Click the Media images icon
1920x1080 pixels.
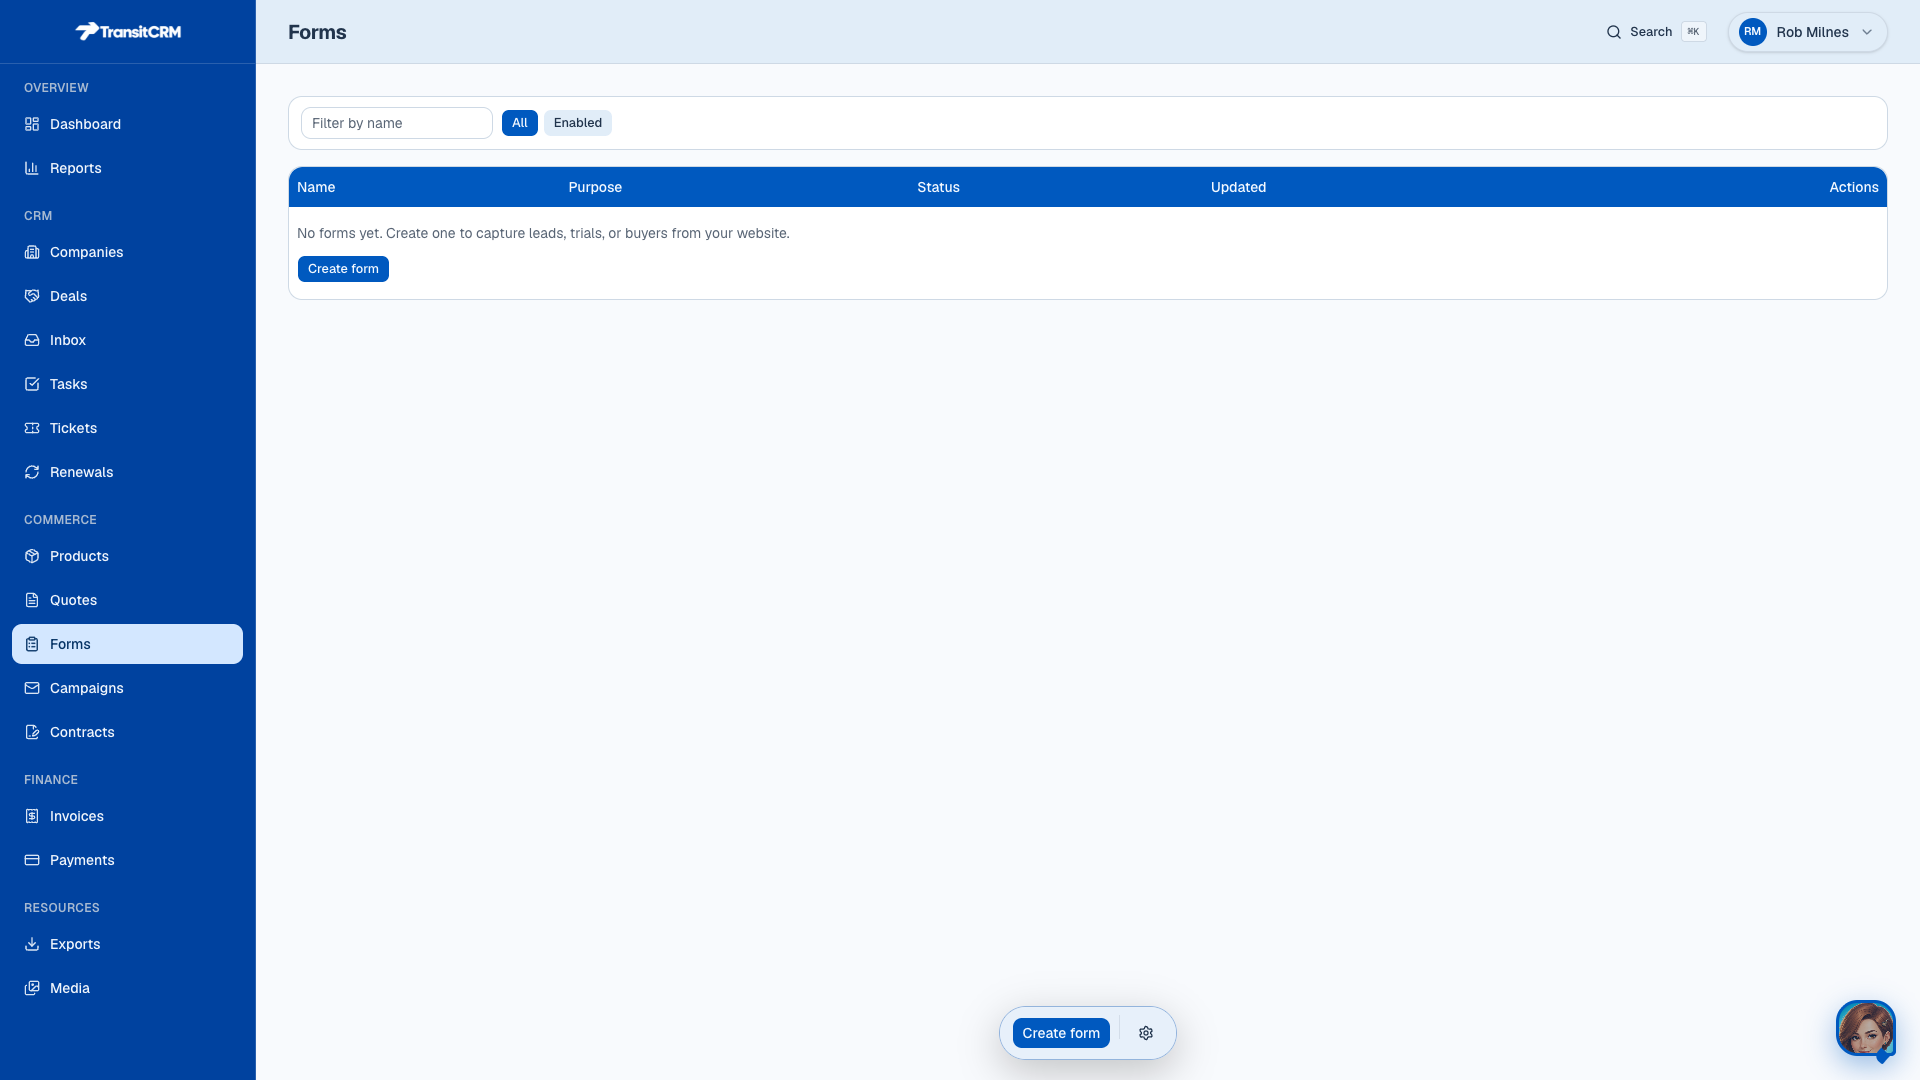[x=32, y=988]
